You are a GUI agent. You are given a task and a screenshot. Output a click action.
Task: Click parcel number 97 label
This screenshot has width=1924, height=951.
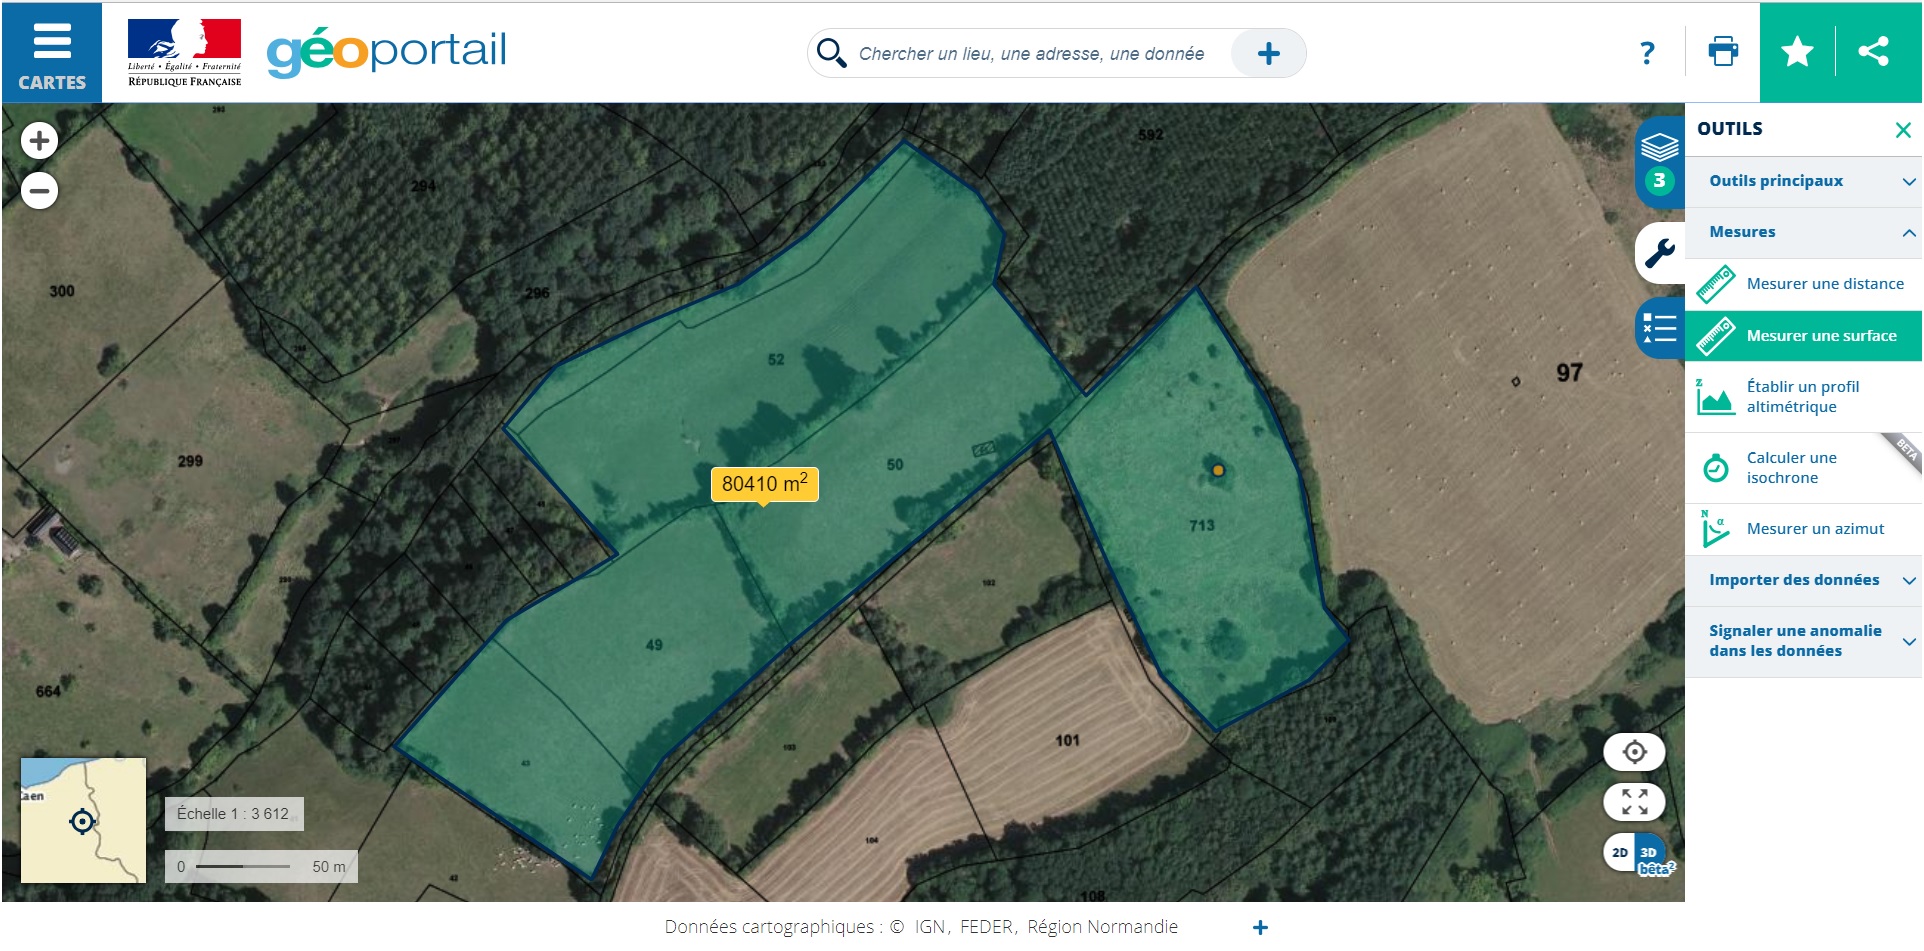click(x=1569, y=373)
